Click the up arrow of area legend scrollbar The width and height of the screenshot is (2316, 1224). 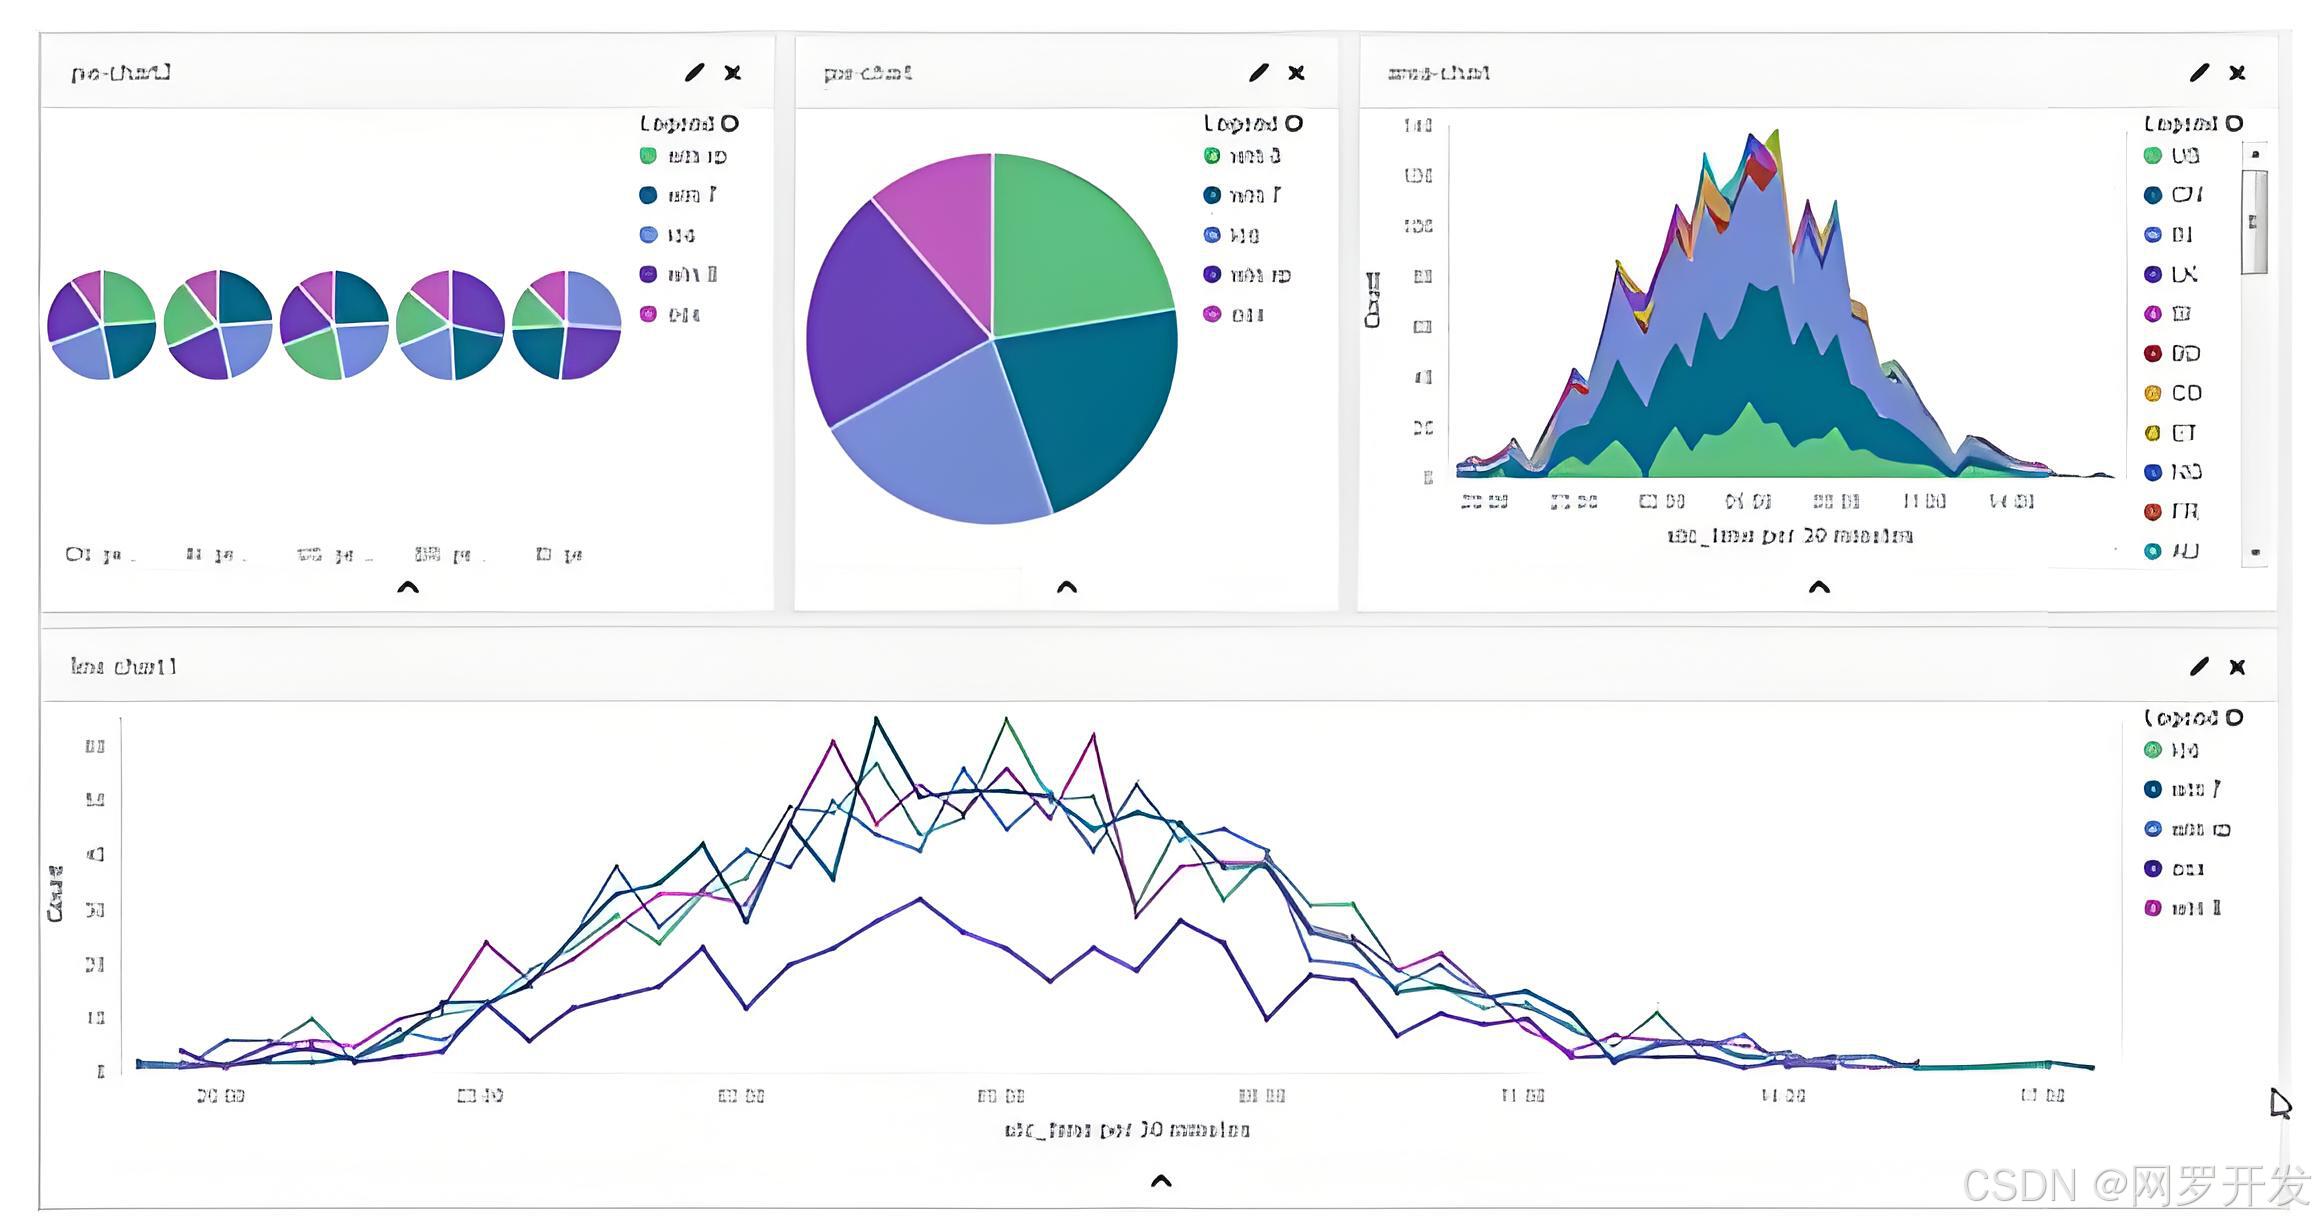2255,154
